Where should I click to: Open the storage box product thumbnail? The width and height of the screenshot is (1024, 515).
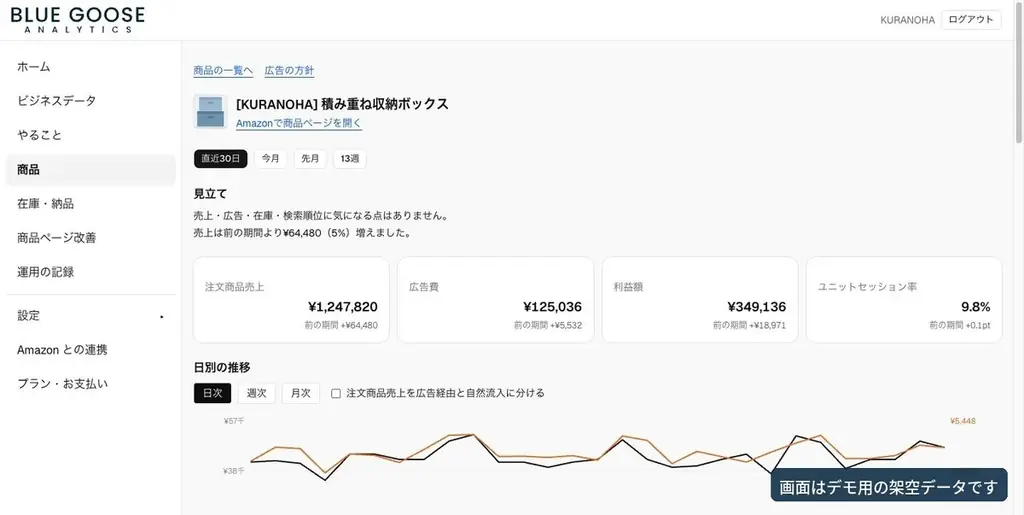coord(210,112)
